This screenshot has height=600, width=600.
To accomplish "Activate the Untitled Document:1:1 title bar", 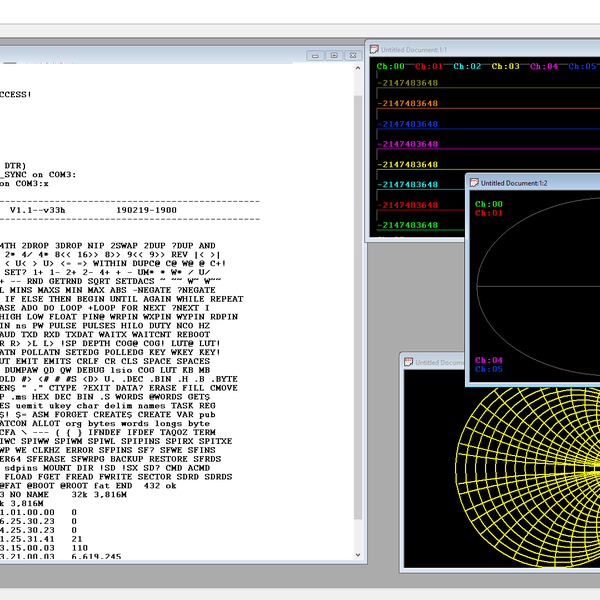I will 484,49.
